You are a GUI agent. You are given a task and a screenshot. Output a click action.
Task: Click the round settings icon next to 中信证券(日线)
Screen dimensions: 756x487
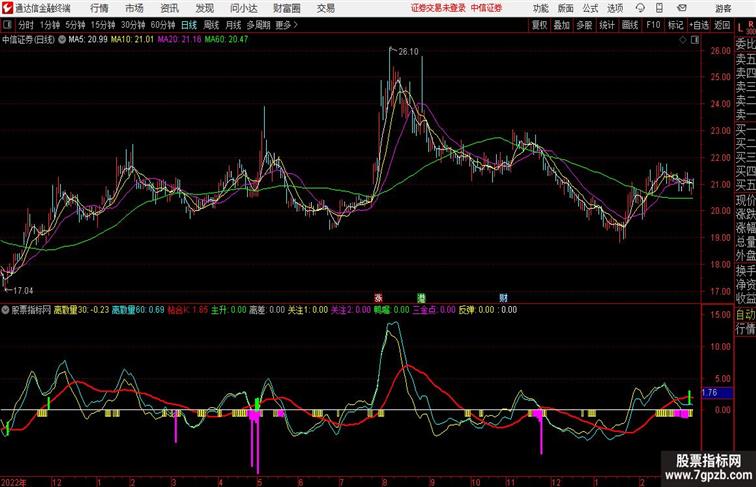click(x=62, y=40)
